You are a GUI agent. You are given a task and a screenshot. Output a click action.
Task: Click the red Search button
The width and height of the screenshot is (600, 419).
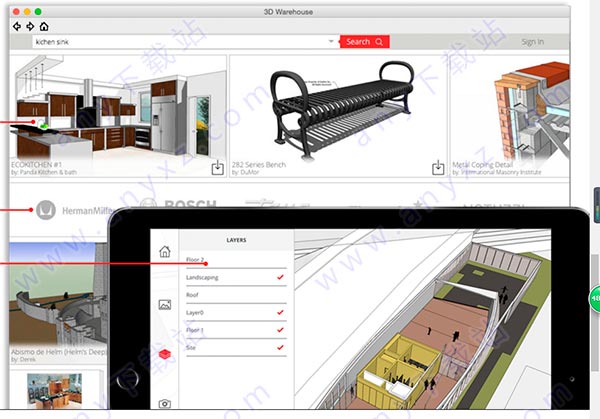coord(365,42)
